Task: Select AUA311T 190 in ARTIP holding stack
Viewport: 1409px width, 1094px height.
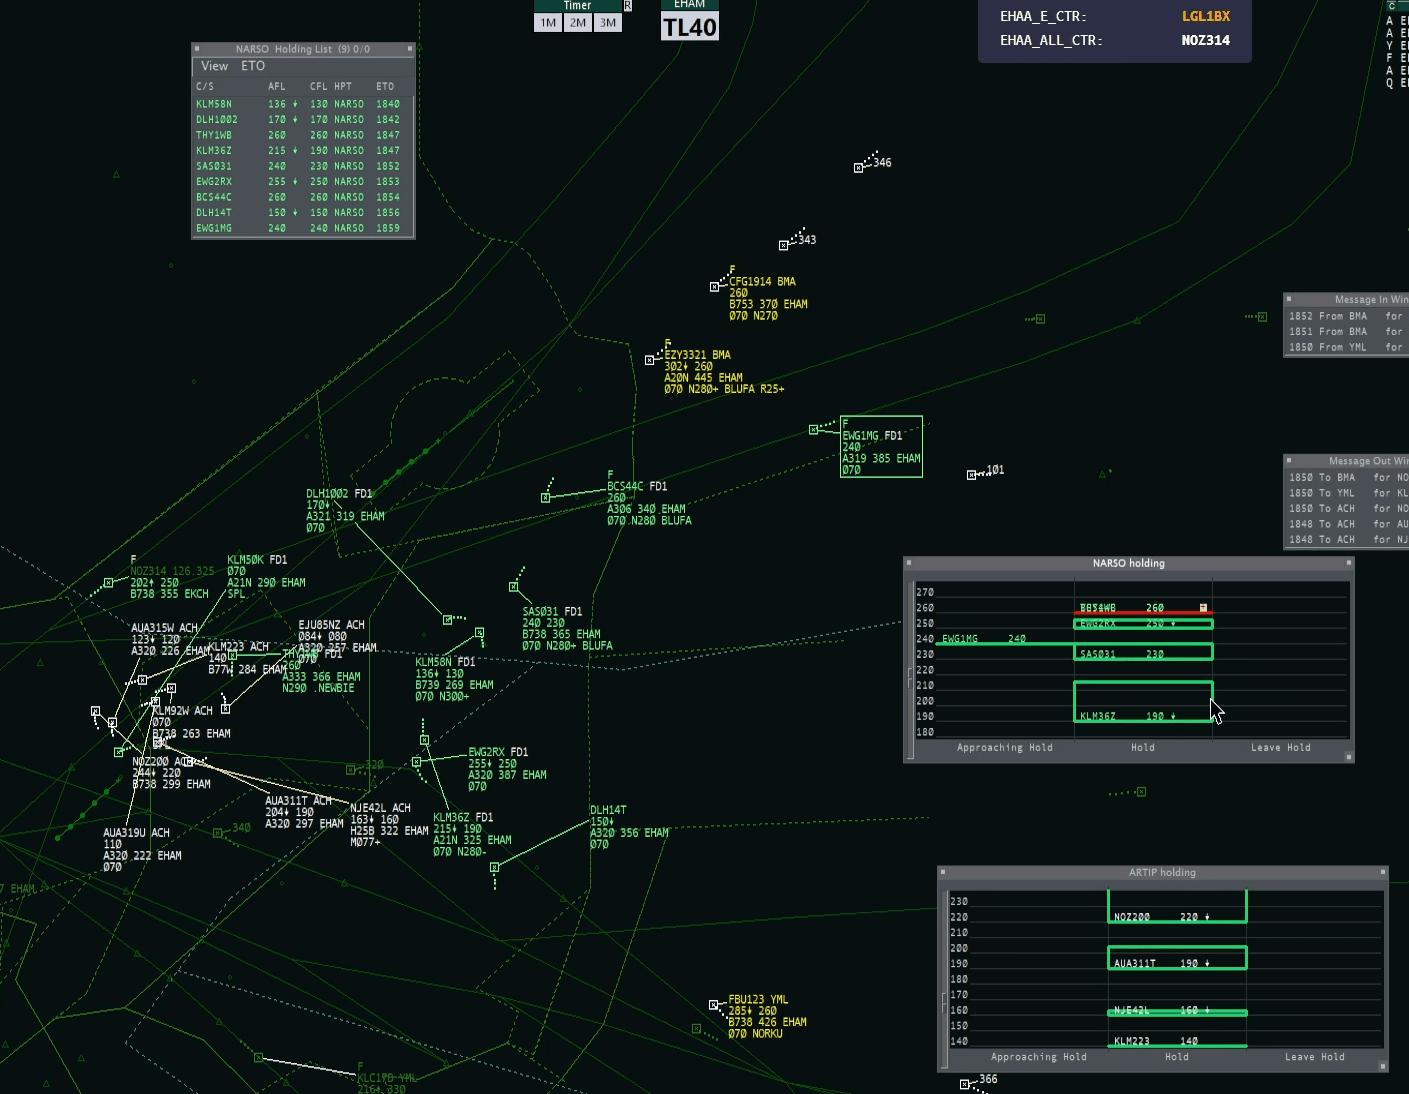Action: click(x=1177, y=958)
